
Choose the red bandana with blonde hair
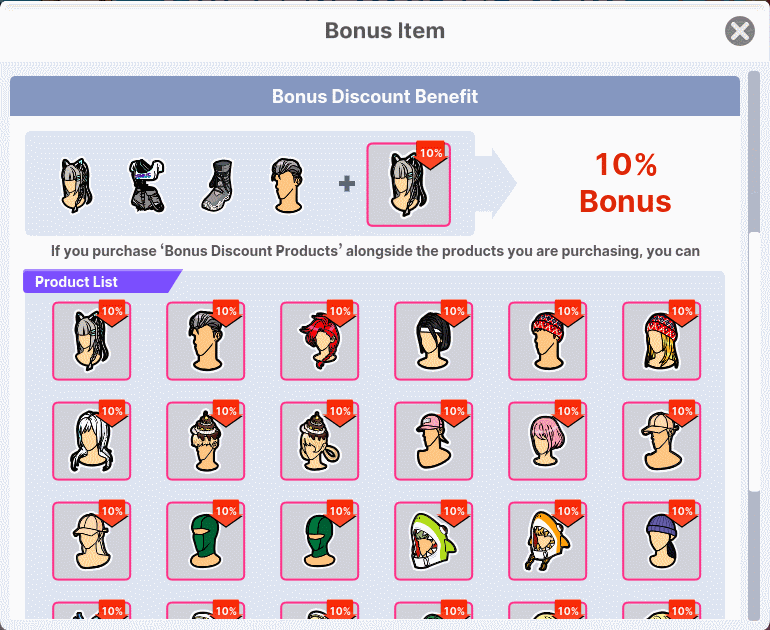[661, 340]
